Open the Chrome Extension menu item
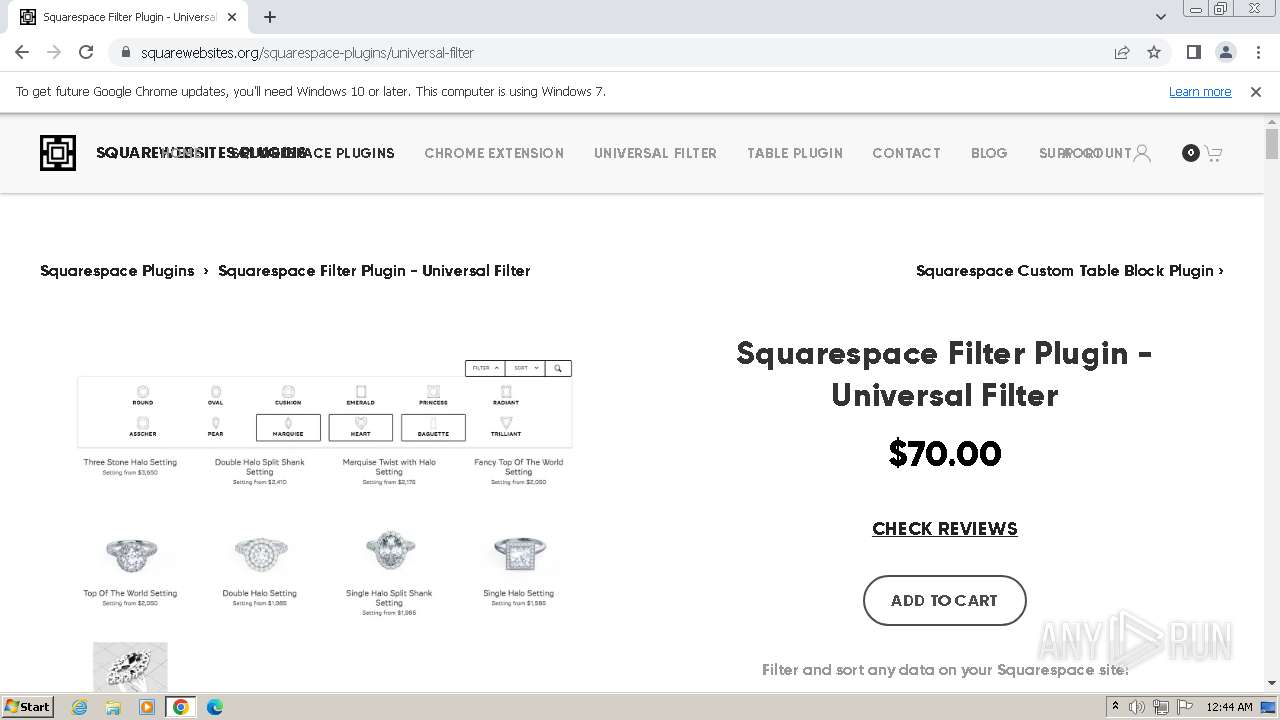The height and width of the screenshot is (720, 1280). [x=494, y=153]
